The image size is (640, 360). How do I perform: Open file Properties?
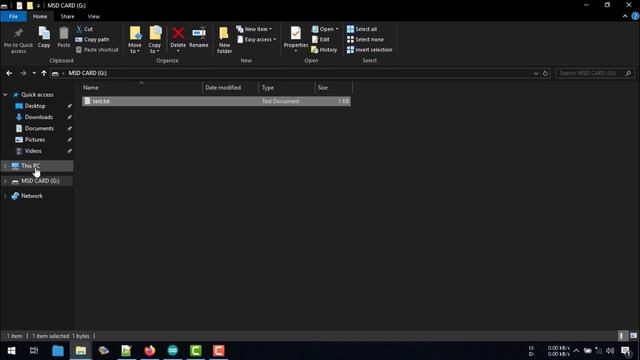(296, 40)
